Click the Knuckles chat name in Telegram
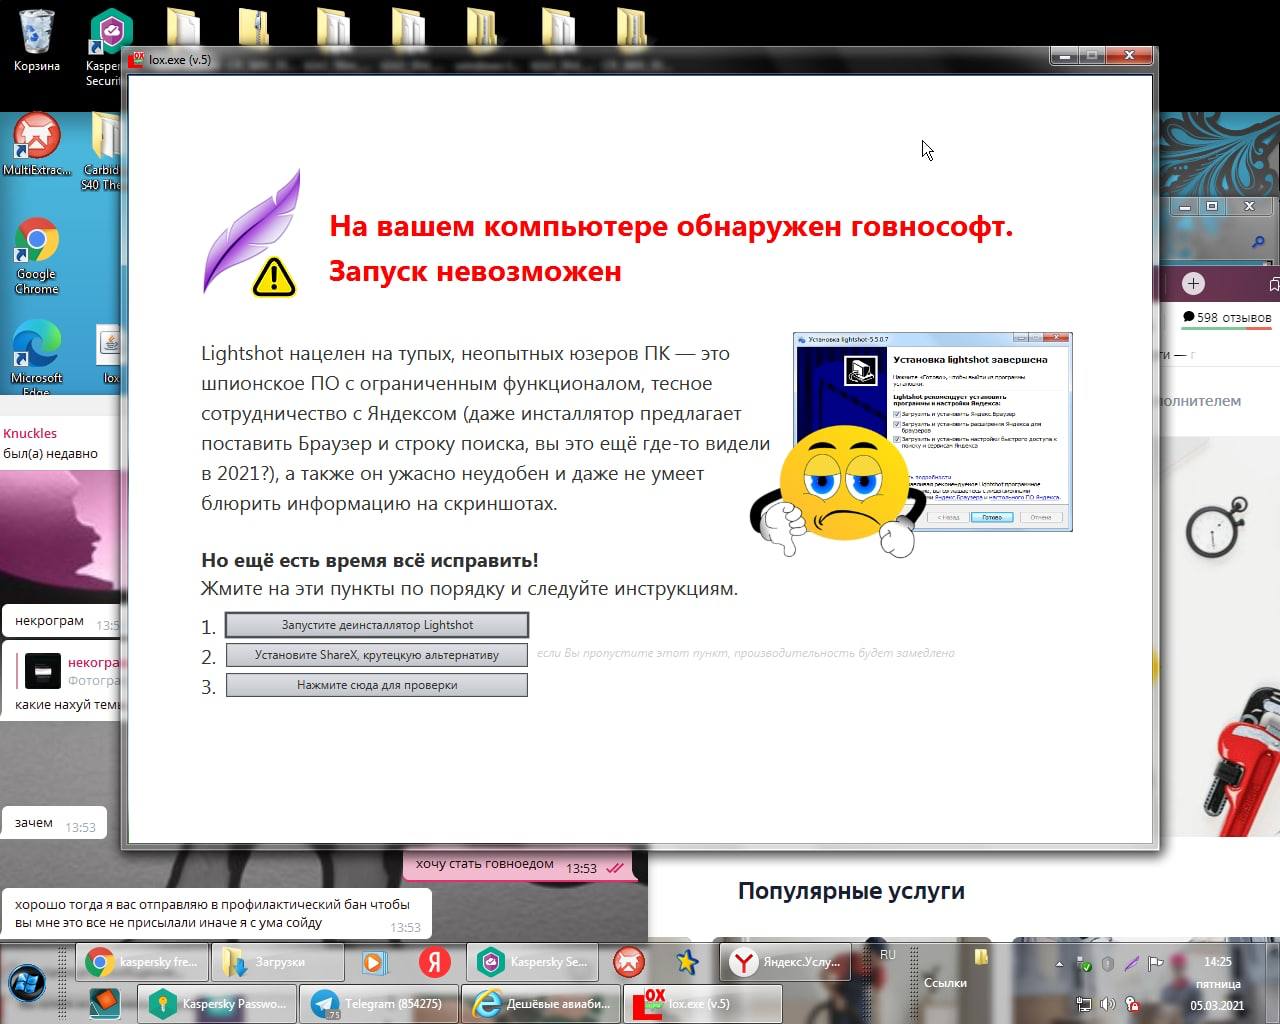The height and width of the screenshot is (1024, 1280). [x=30, y=434]
